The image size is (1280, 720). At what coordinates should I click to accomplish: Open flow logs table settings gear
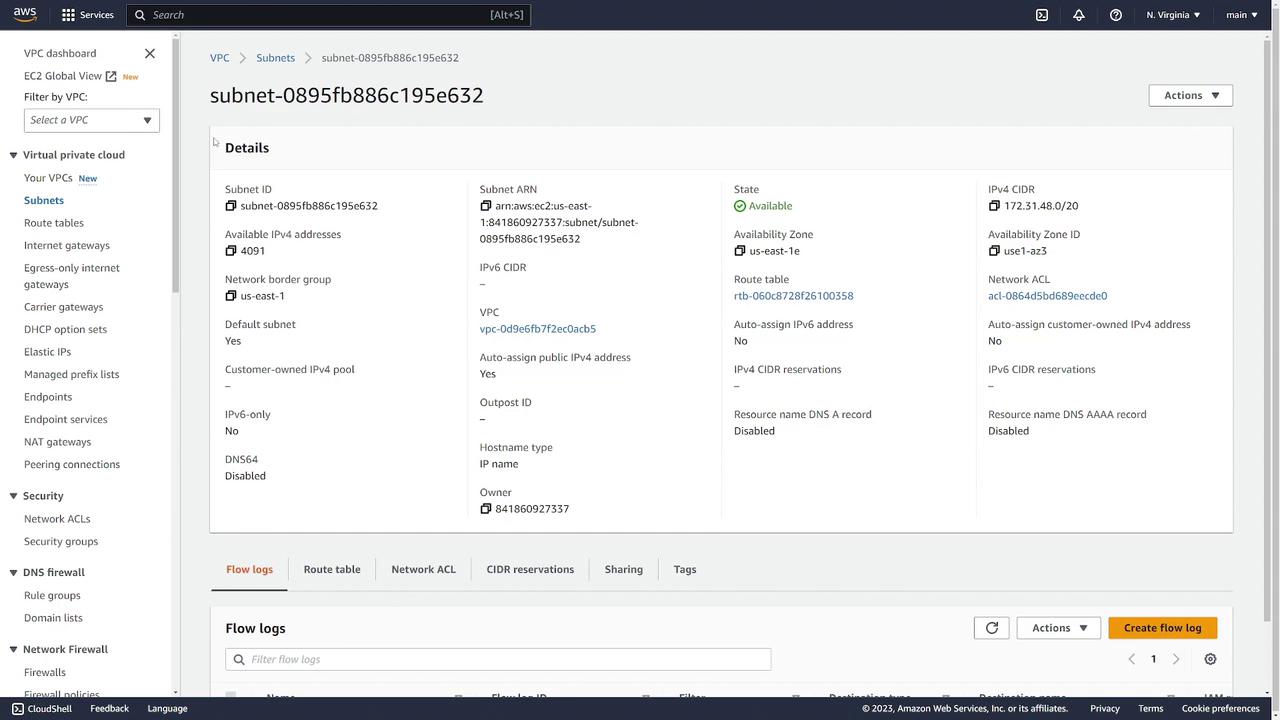1210,659
